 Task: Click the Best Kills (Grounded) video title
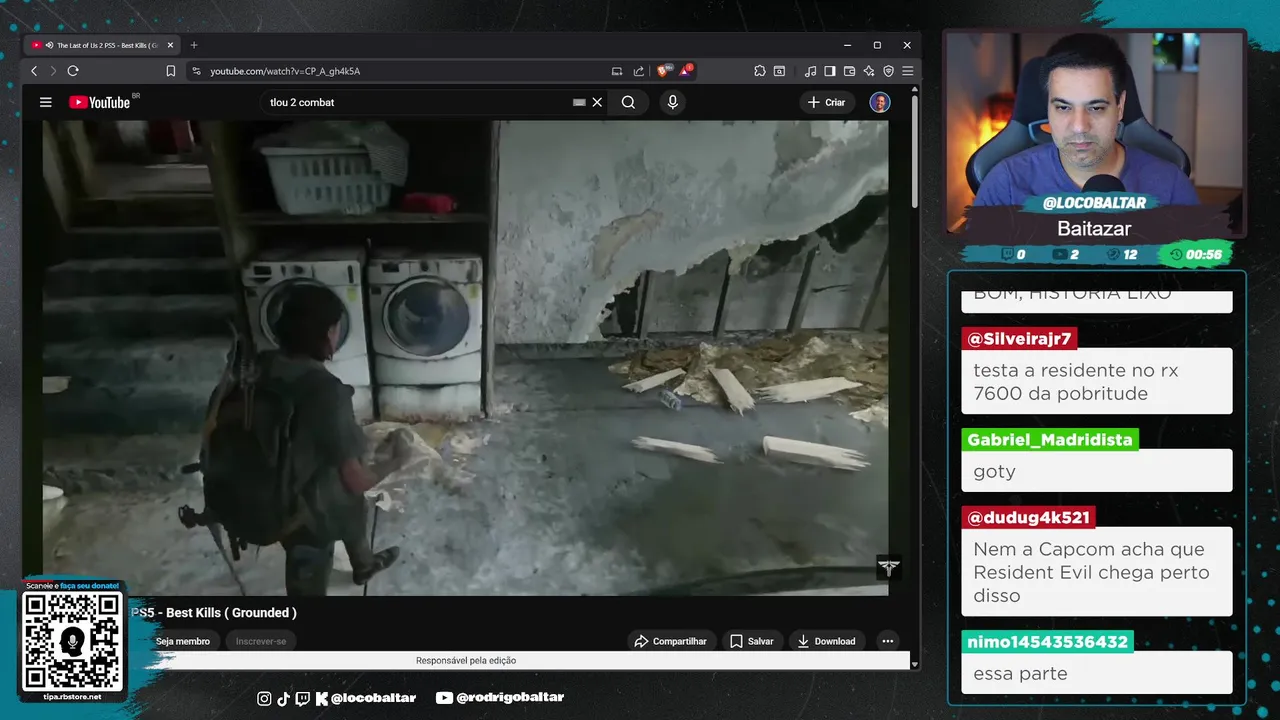[x=214, y=612]
